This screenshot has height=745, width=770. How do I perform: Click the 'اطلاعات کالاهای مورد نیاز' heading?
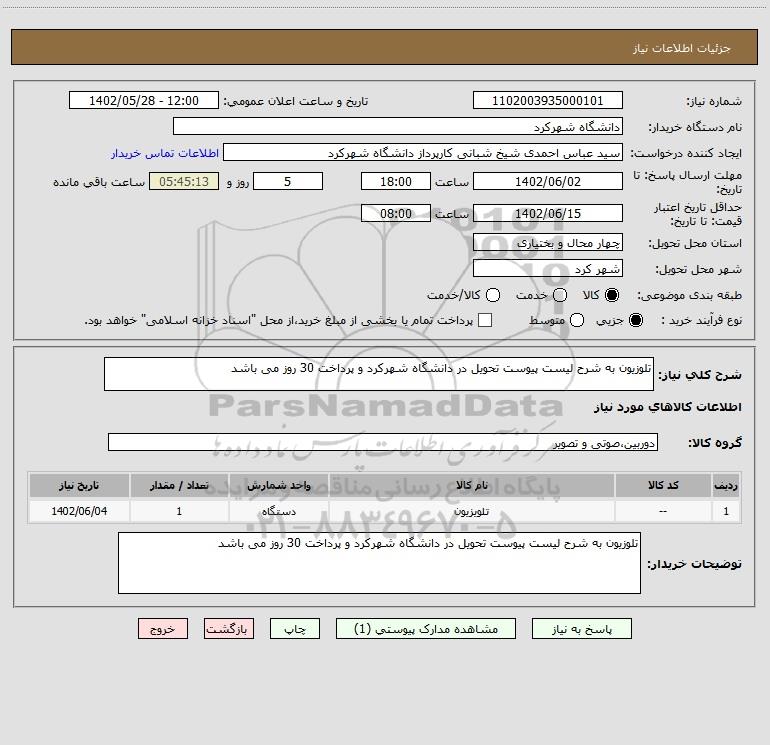[668, 407]
